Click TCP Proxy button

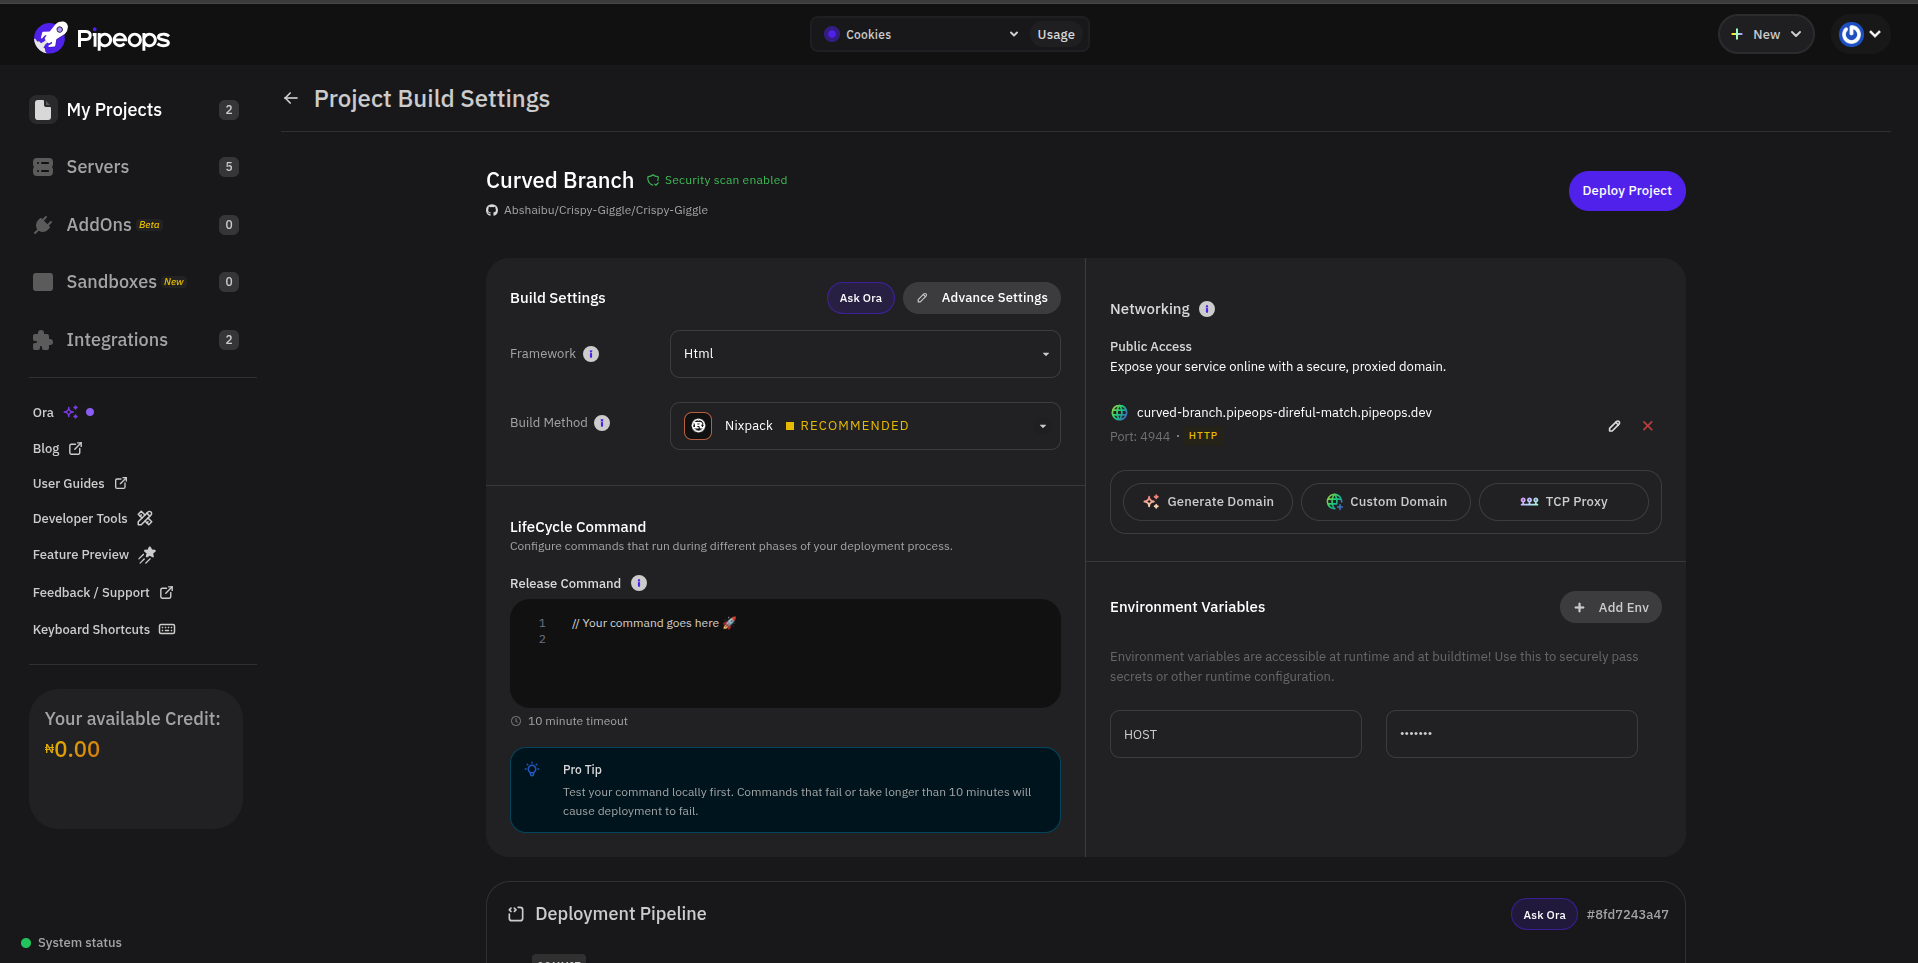pos(1564,502)
